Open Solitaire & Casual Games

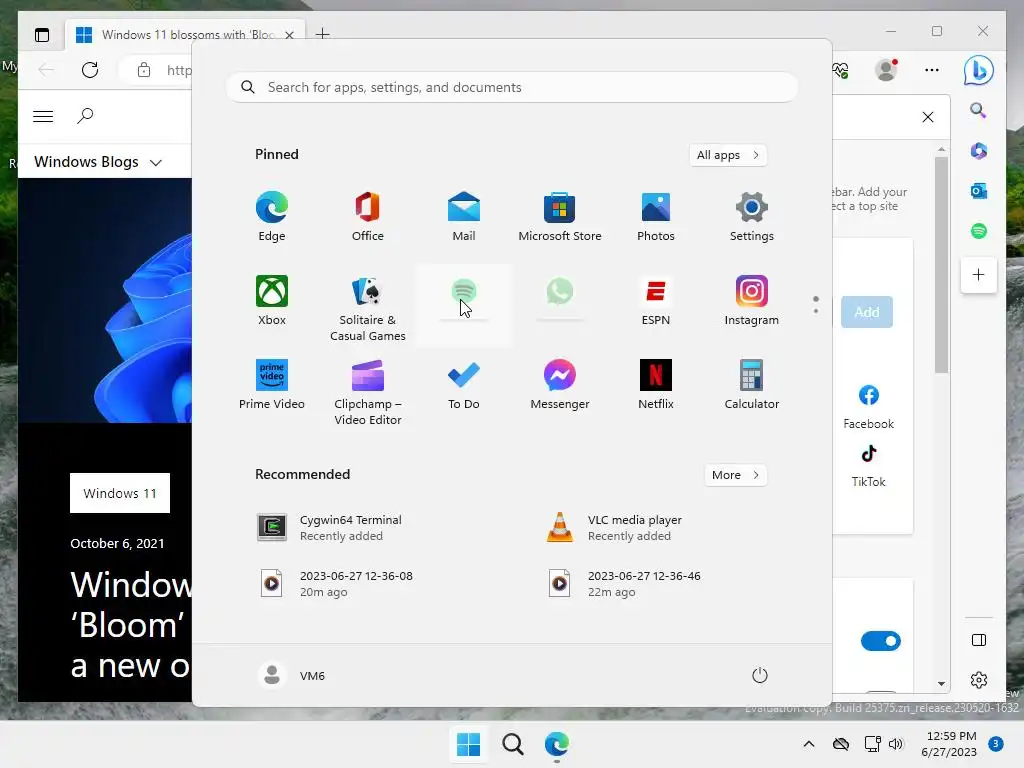pos(368,308)
